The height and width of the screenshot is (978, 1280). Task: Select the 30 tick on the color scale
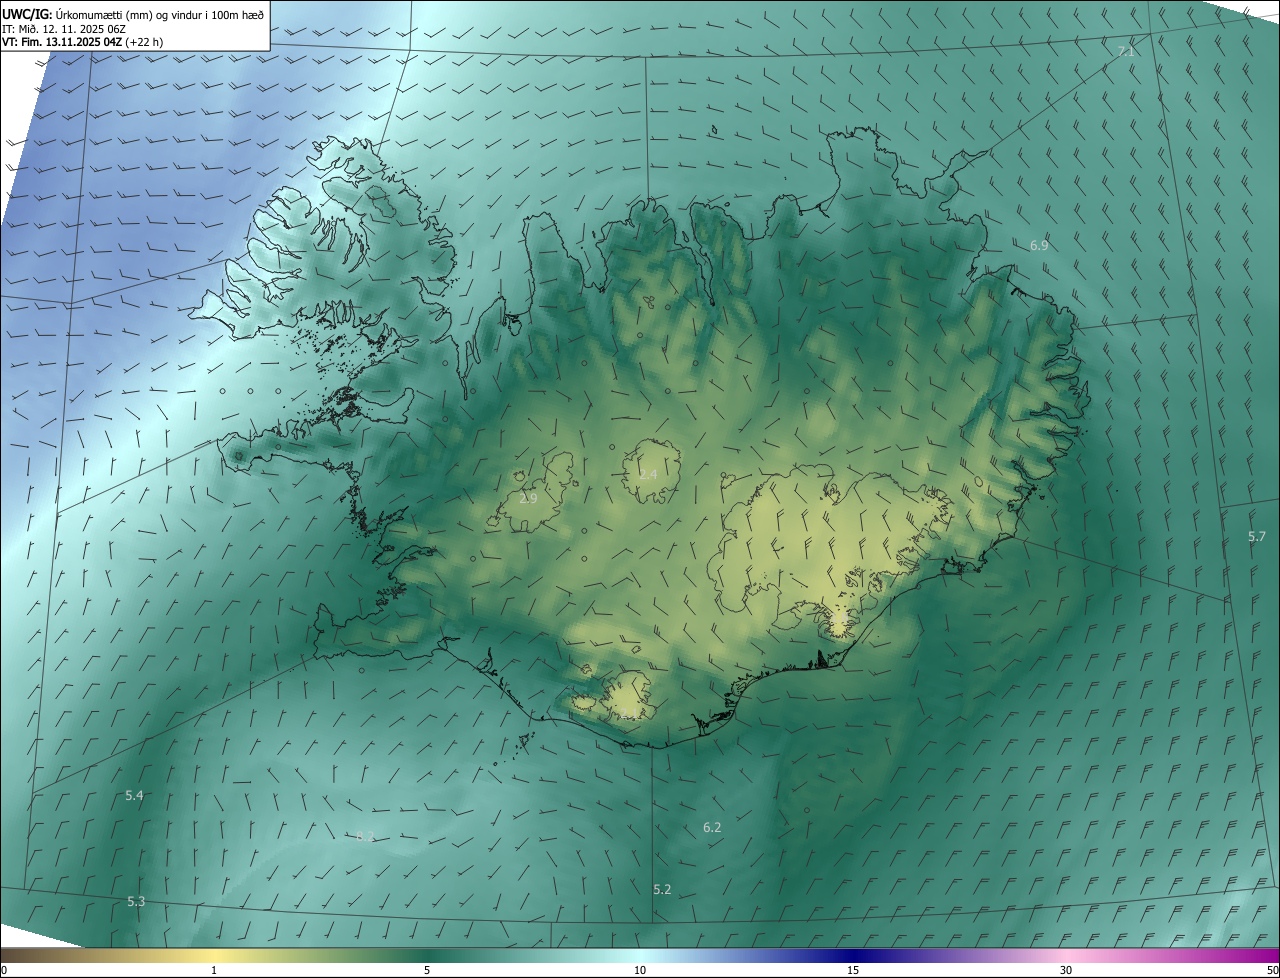click(x=1066, y=970)
